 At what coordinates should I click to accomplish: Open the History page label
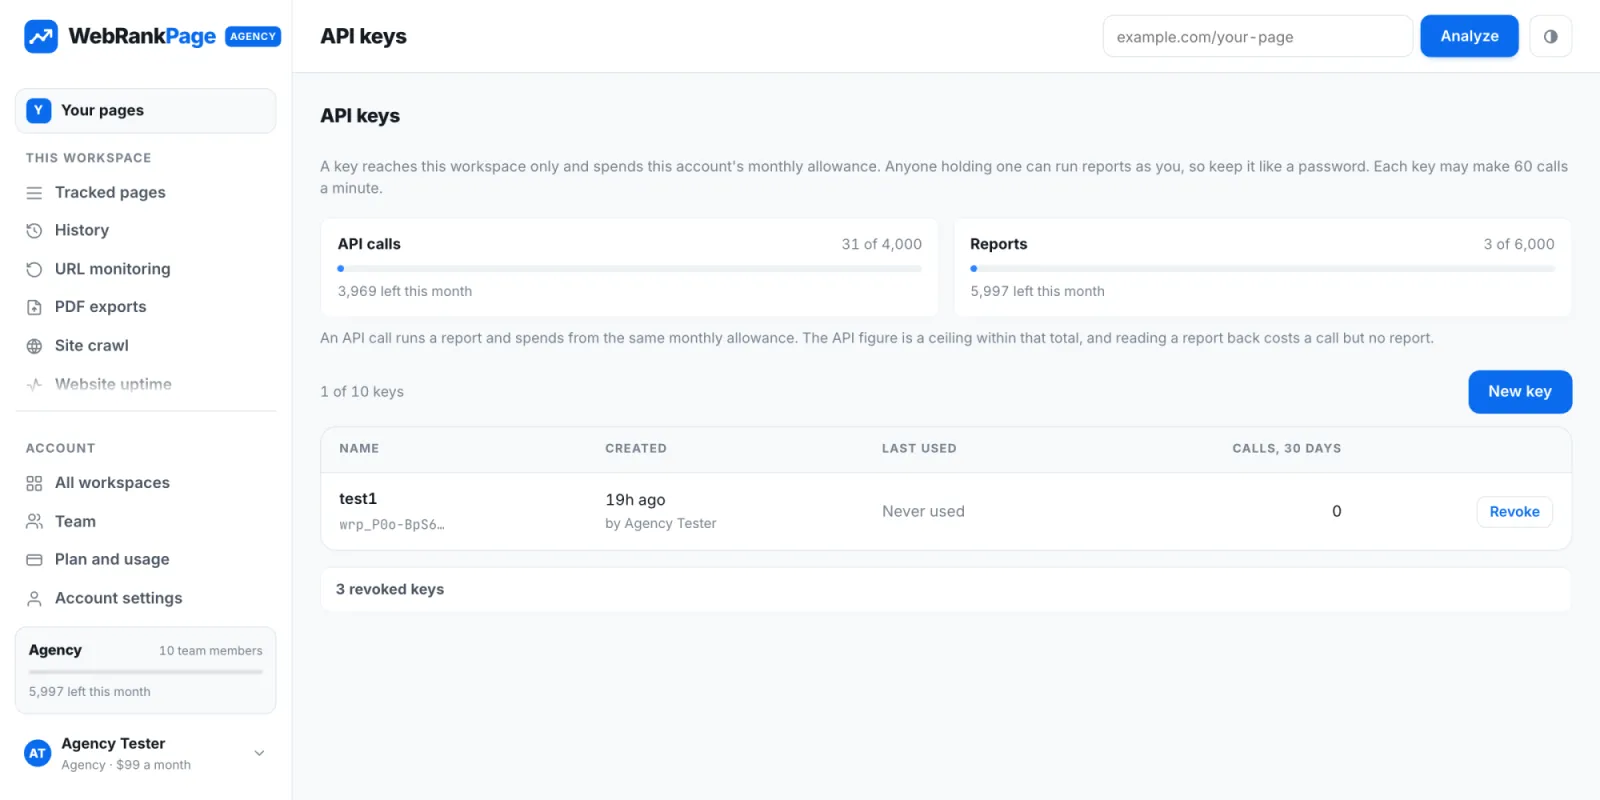82,230
